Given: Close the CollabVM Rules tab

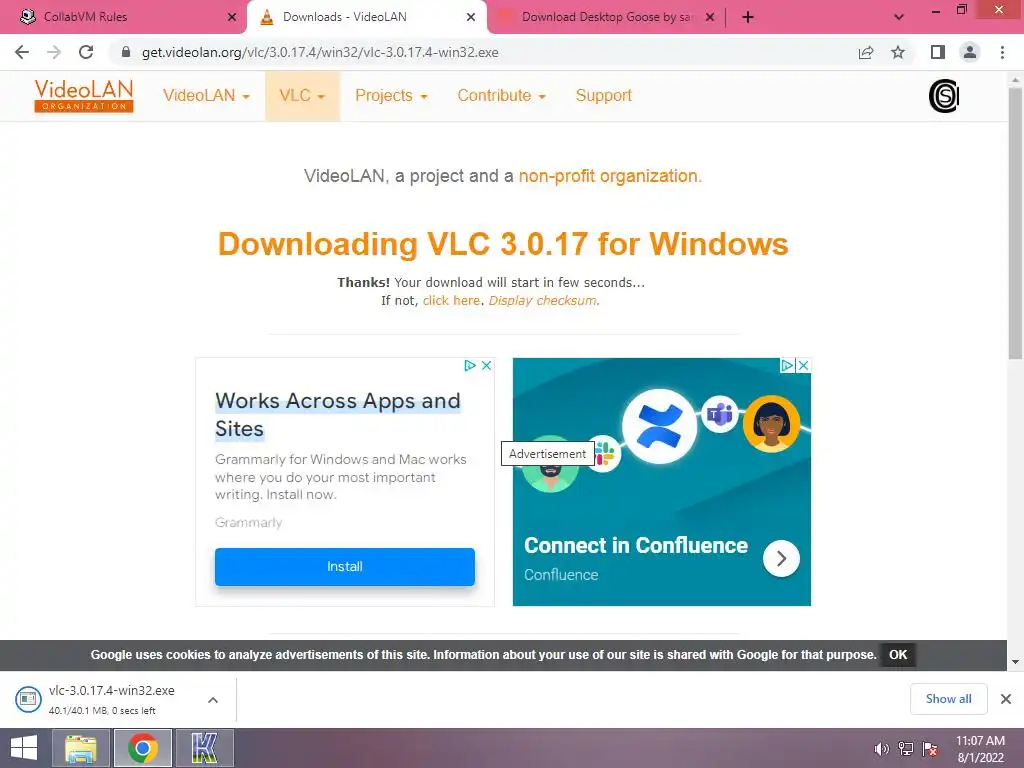Looking at the screenshot, I should [232, 17].
